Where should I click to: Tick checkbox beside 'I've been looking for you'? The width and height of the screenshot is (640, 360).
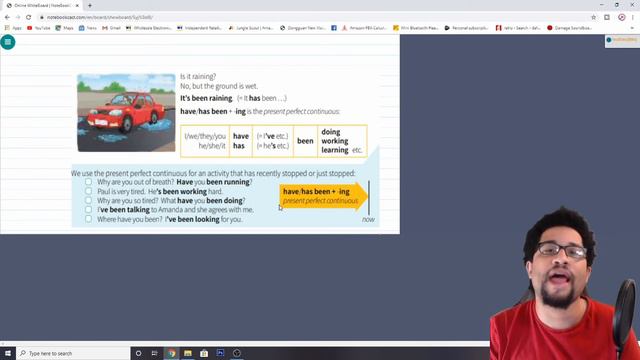coord(89,219)
